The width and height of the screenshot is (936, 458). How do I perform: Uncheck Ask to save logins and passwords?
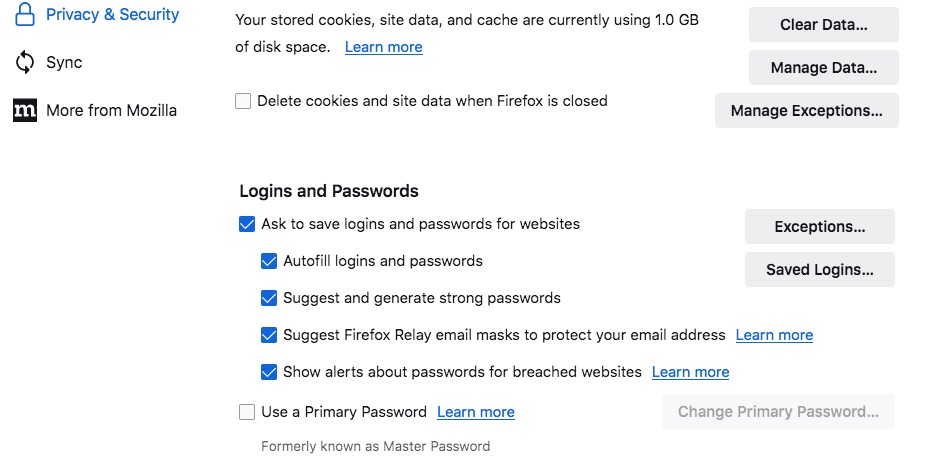tap(247, 225)
